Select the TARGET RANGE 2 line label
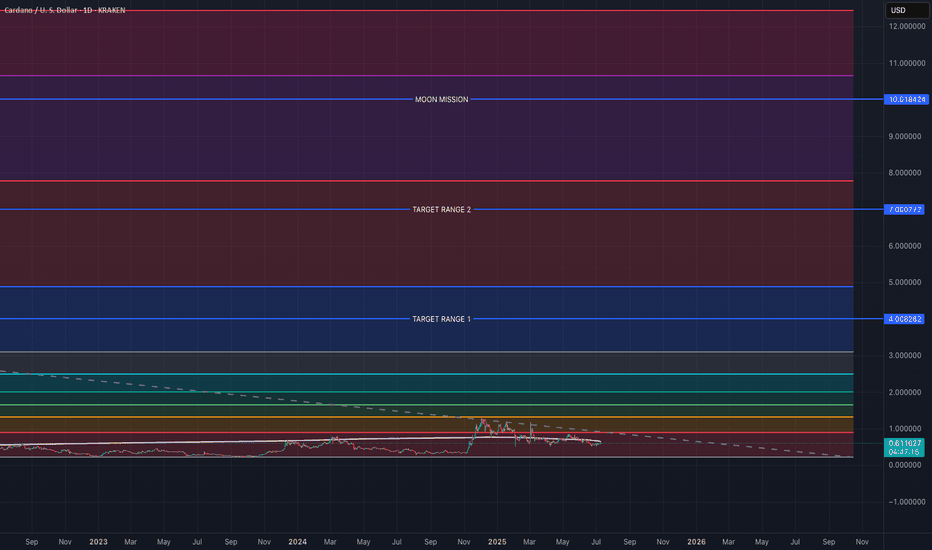Image resolution: width=932 pixels, height=550 pixels. [442, 209]
